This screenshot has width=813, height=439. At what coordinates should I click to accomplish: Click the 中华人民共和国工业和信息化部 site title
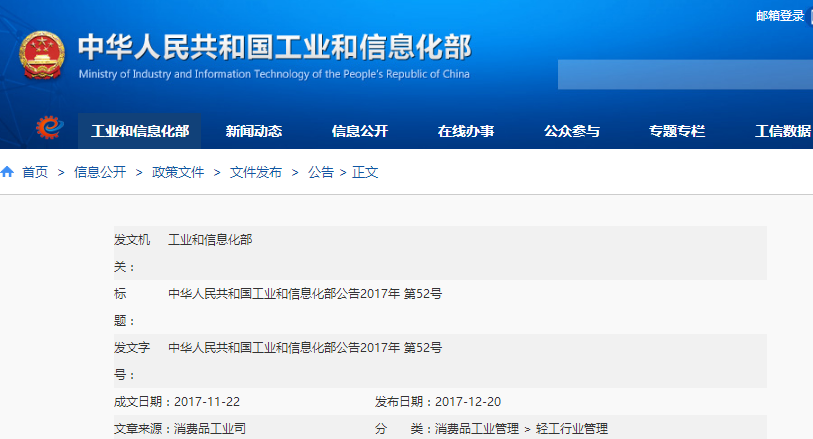click(x=273, y=48)
